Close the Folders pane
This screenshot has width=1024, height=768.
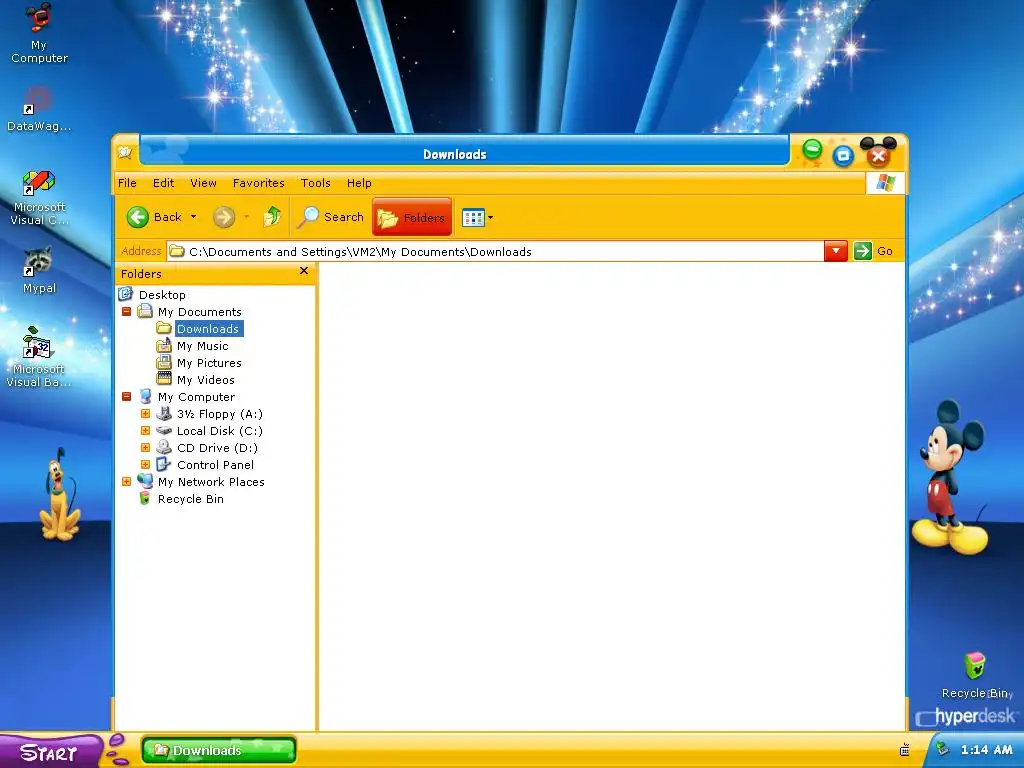[304, 271]
